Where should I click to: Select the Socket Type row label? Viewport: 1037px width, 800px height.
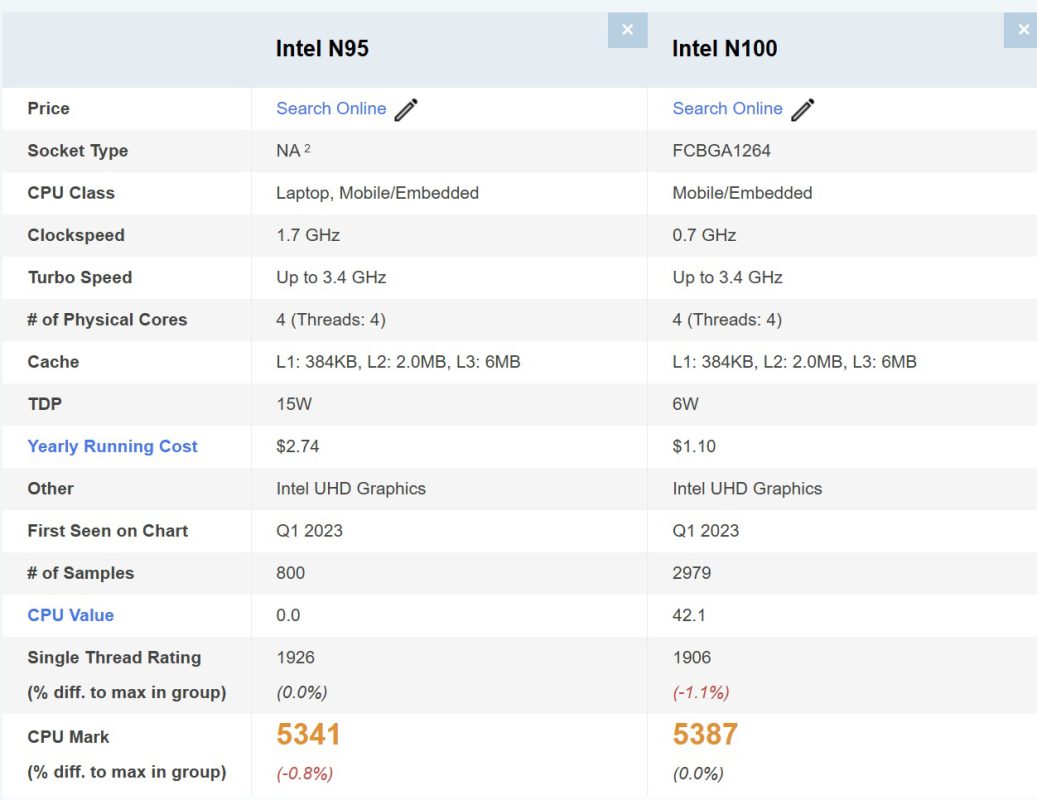point(77,151)
